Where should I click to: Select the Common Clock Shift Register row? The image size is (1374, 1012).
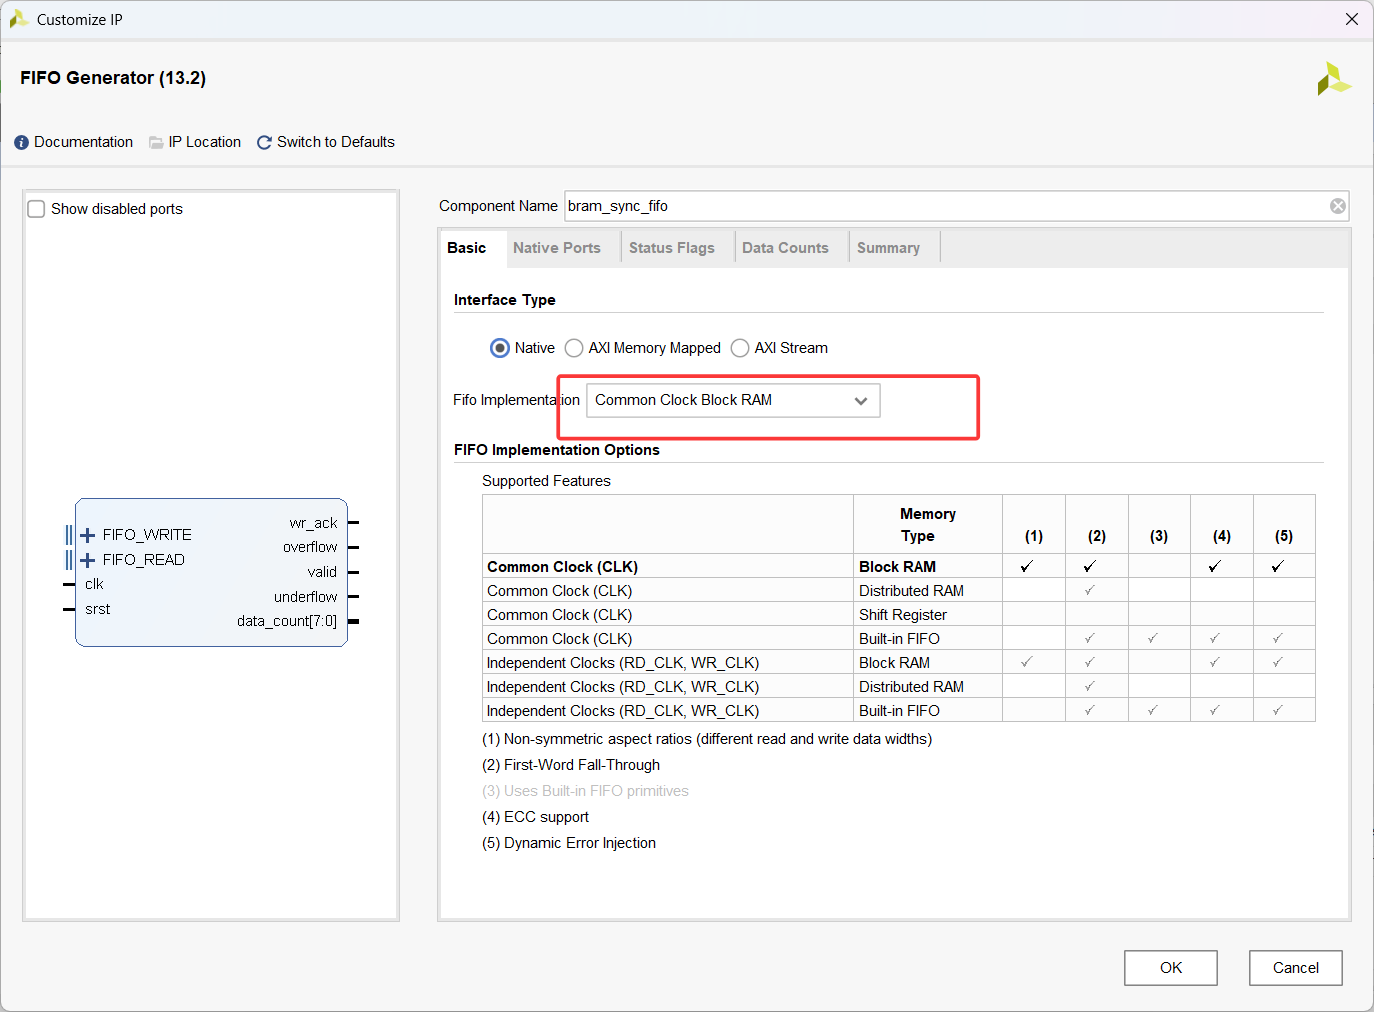(899, 614)
